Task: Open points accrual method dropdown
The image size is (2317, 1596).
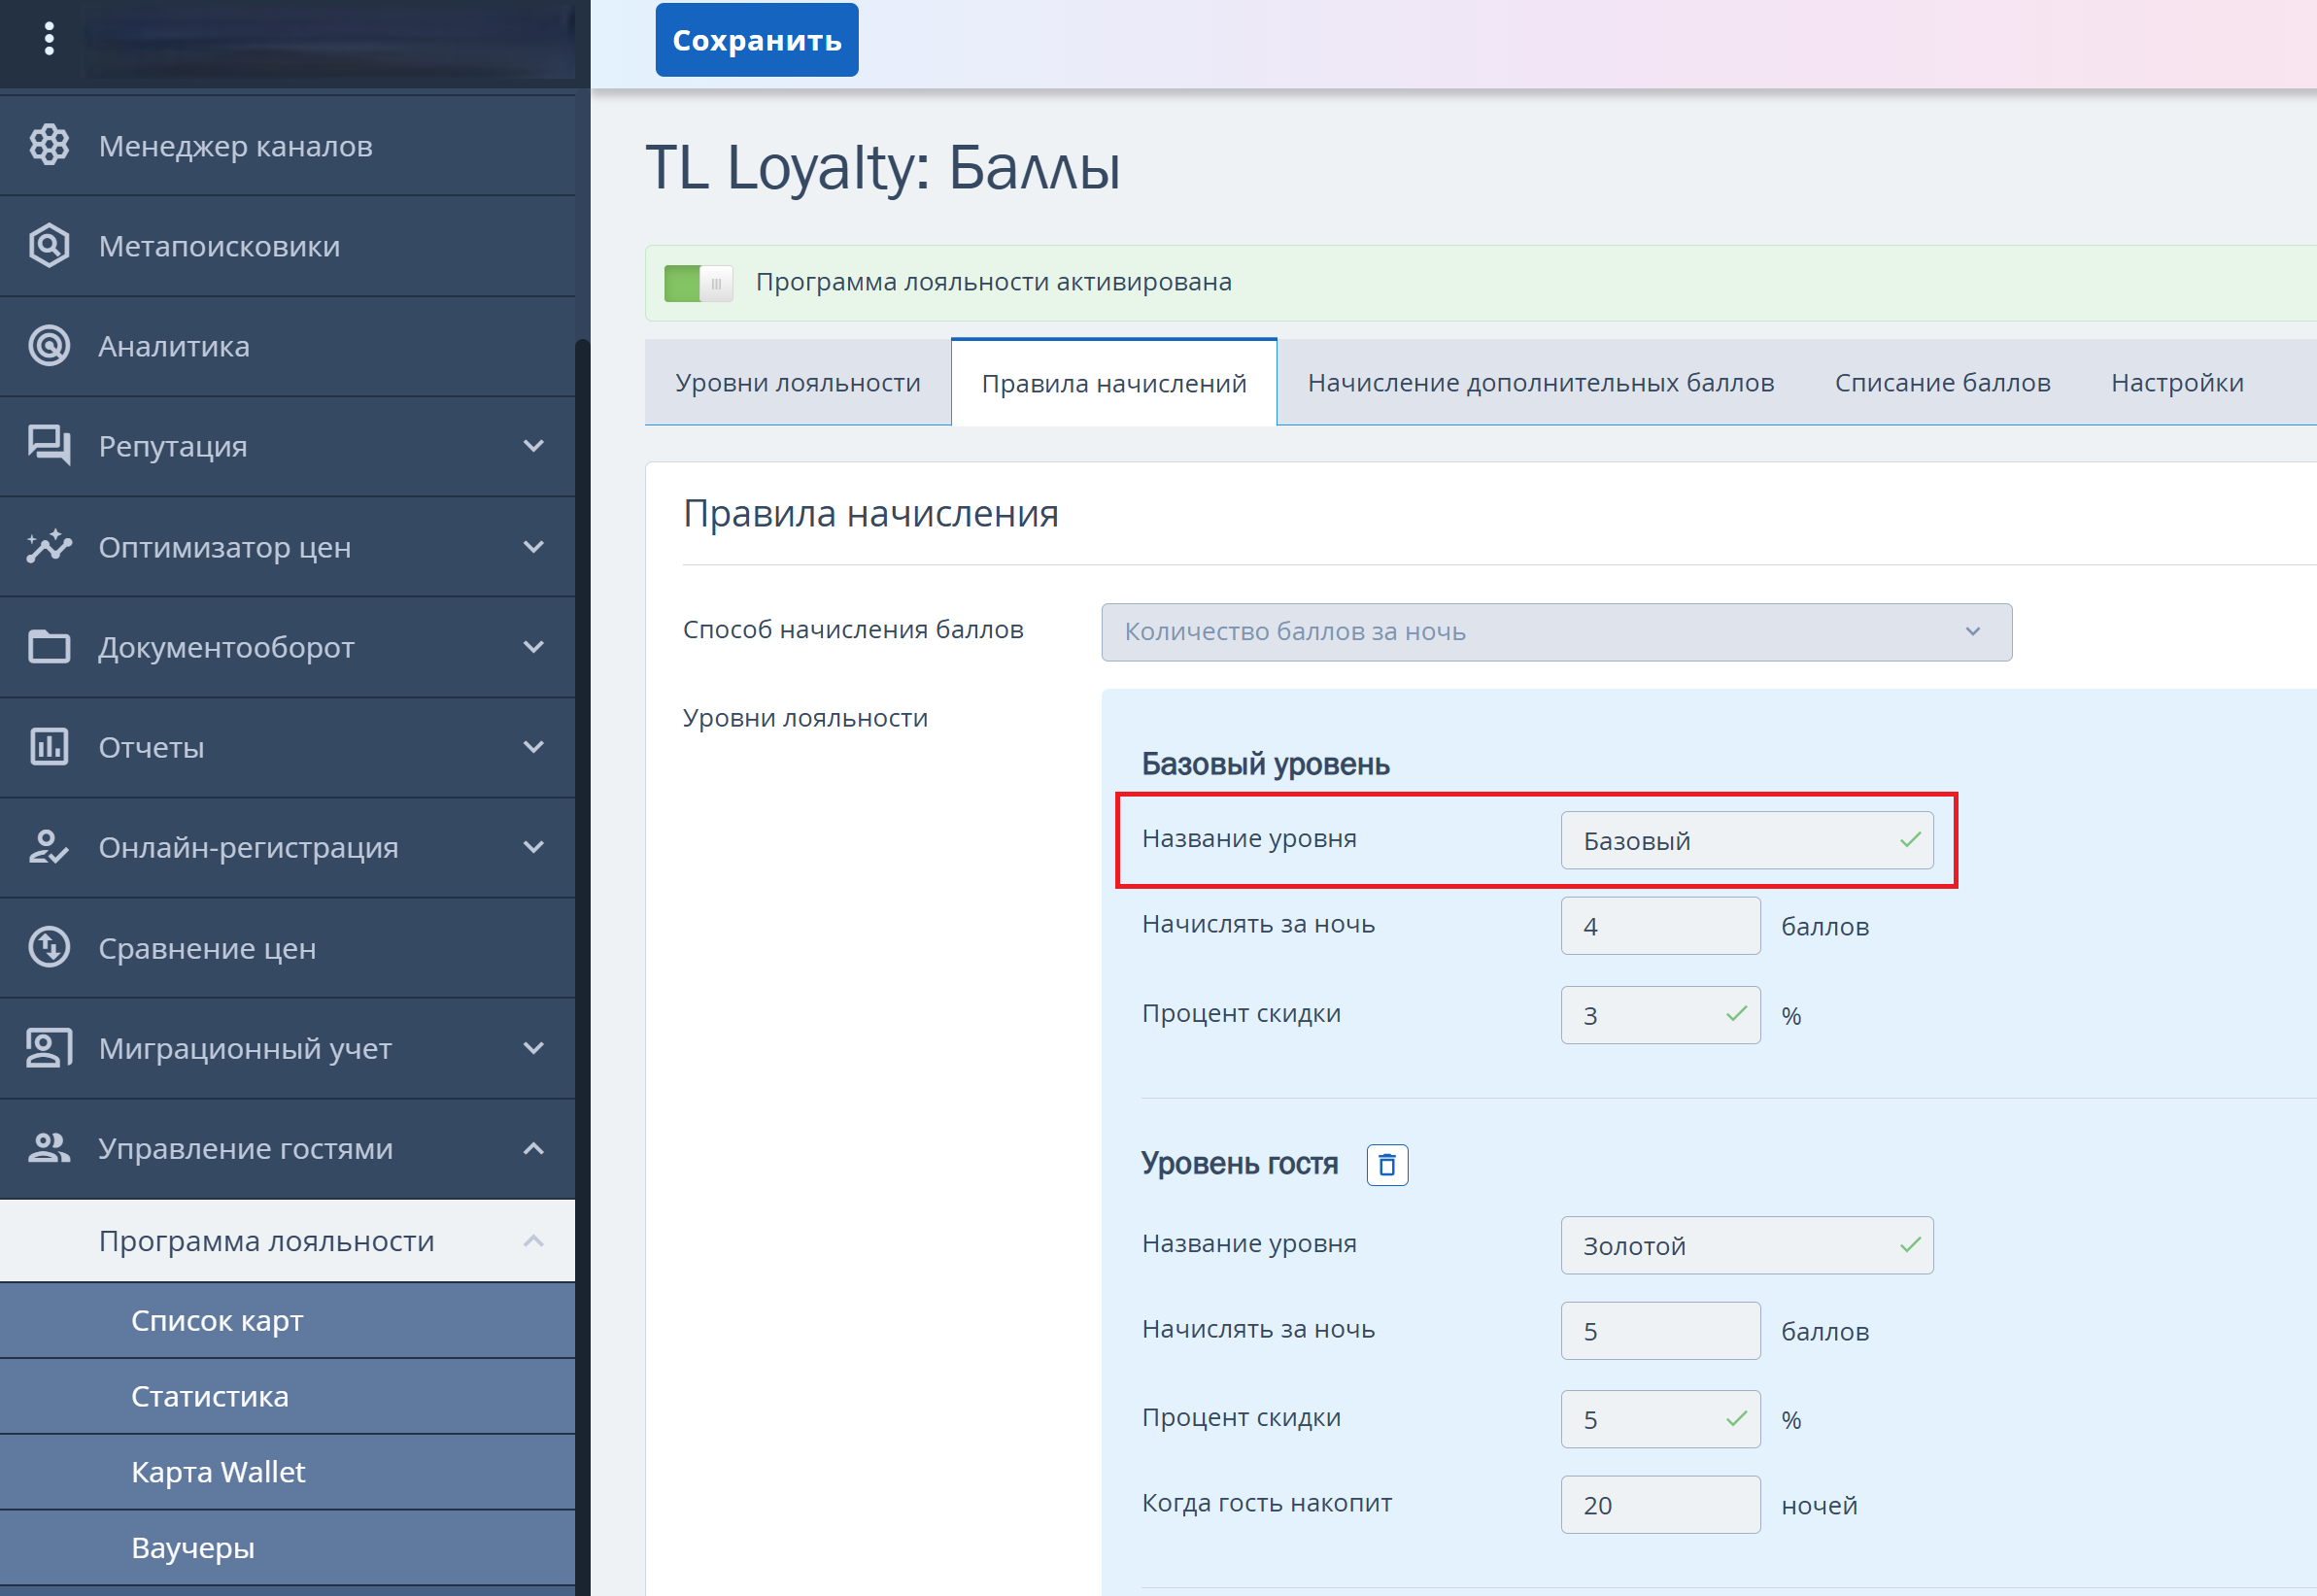Action: (1555, 632)
